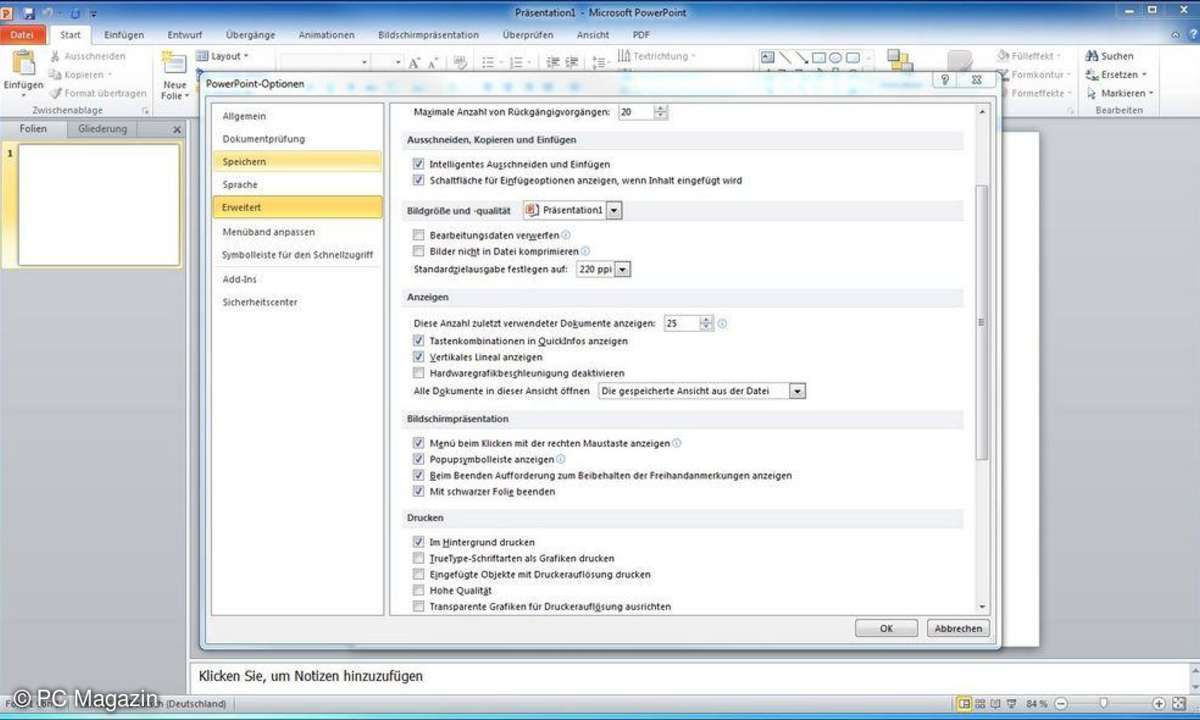Click the large Einfügen paste icon
This screenshot has width=1200, height=720.
pyautogui.click(x=23, y=62)
